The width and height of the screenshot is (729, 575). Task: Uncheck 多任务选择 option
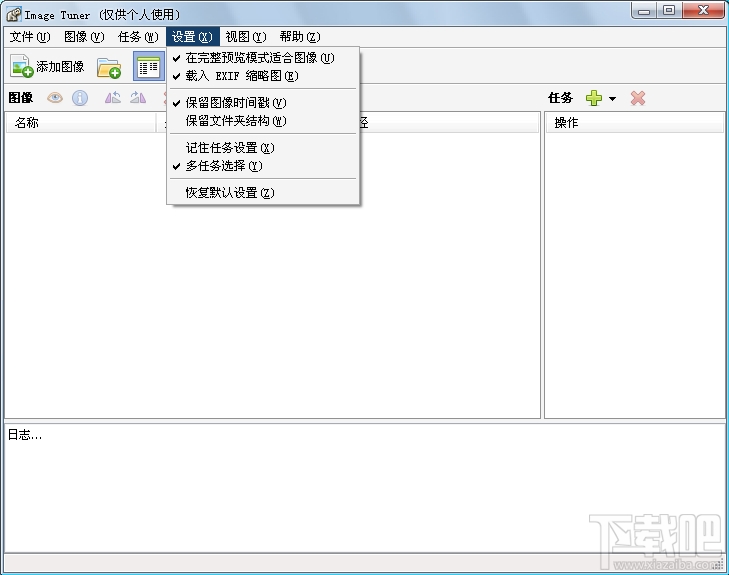(x=263, y=166)
